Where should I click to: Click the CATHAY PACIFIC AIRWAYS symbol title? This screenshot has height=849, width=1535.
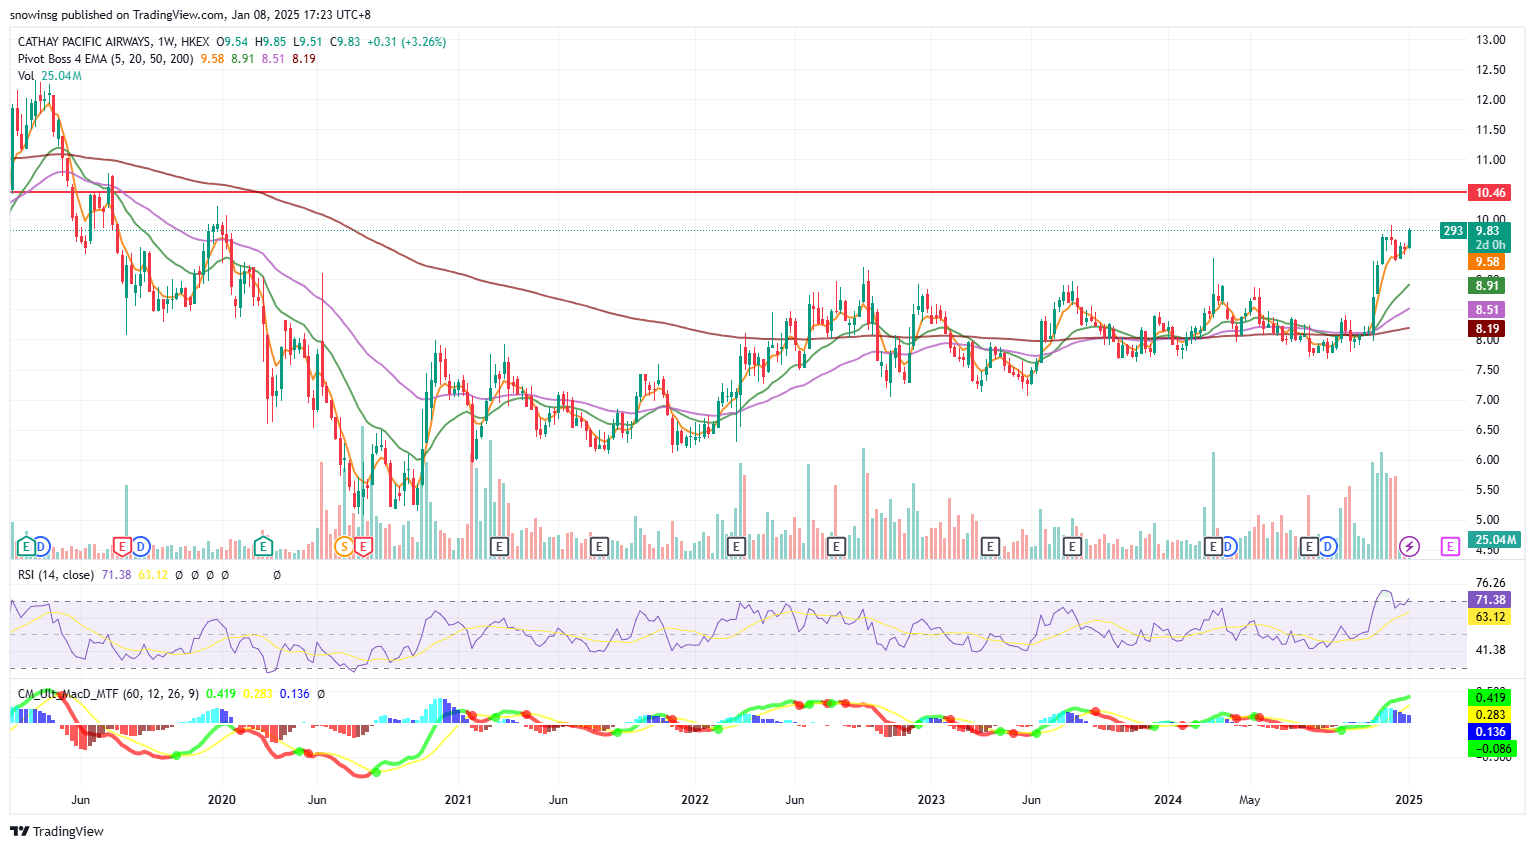(x=85, y=42)
